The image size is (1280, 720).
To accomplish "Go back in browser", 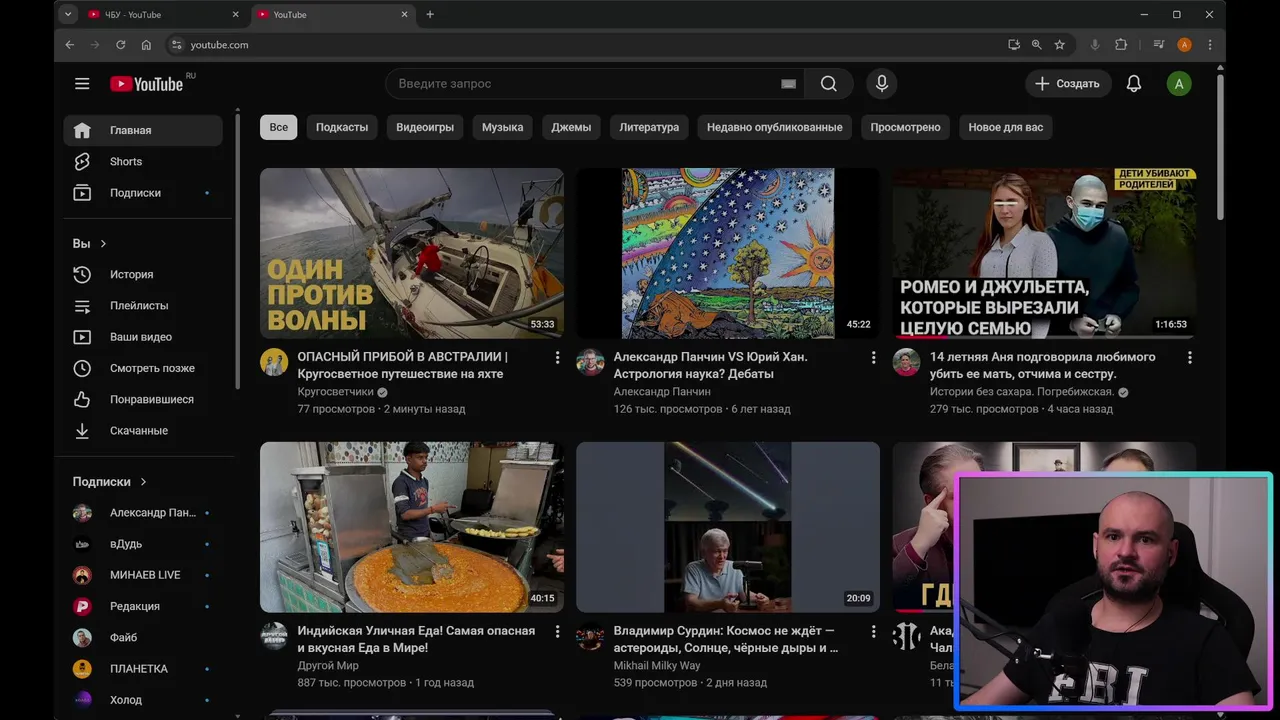I will point(70,45).
